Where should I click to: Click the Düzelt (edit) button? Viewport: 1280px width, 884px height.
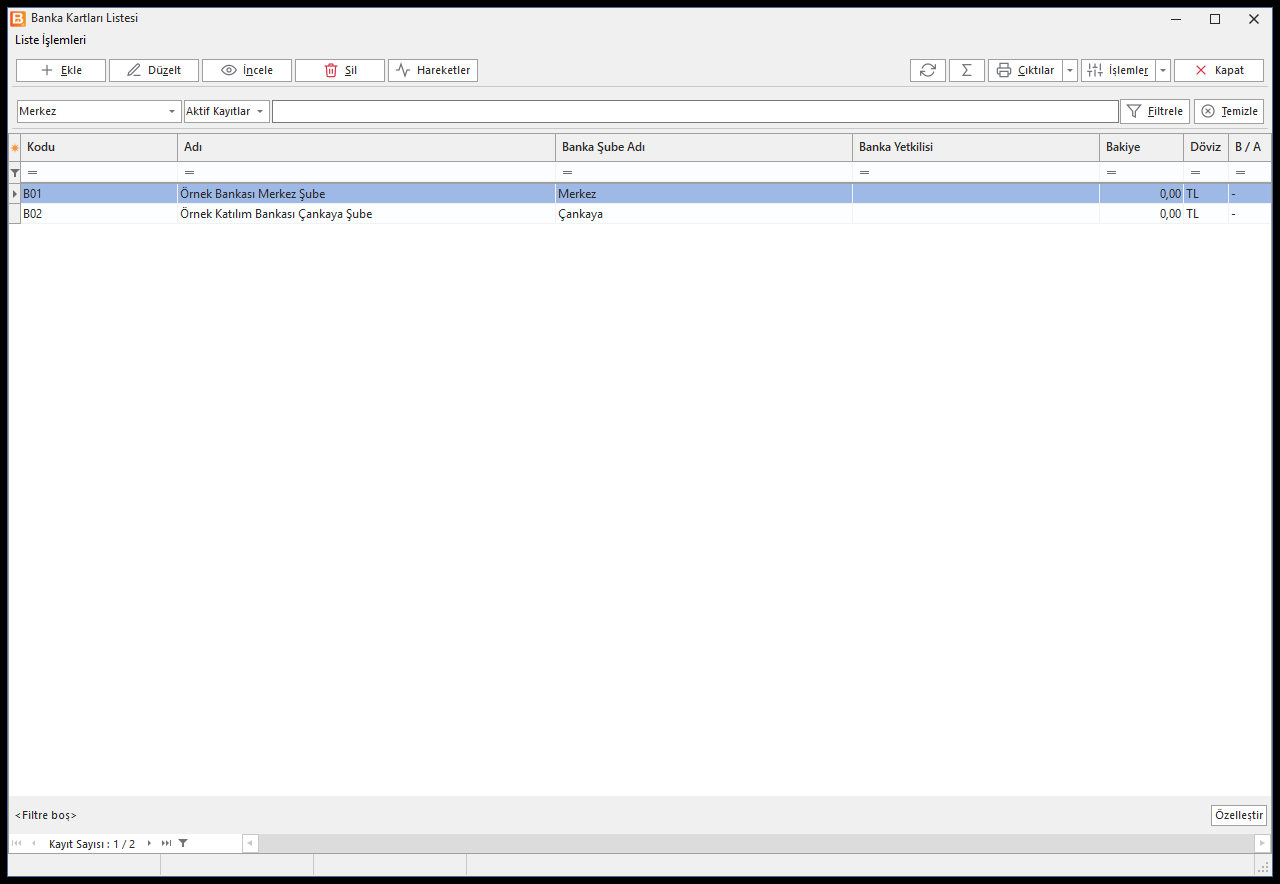tap(154, 70)
